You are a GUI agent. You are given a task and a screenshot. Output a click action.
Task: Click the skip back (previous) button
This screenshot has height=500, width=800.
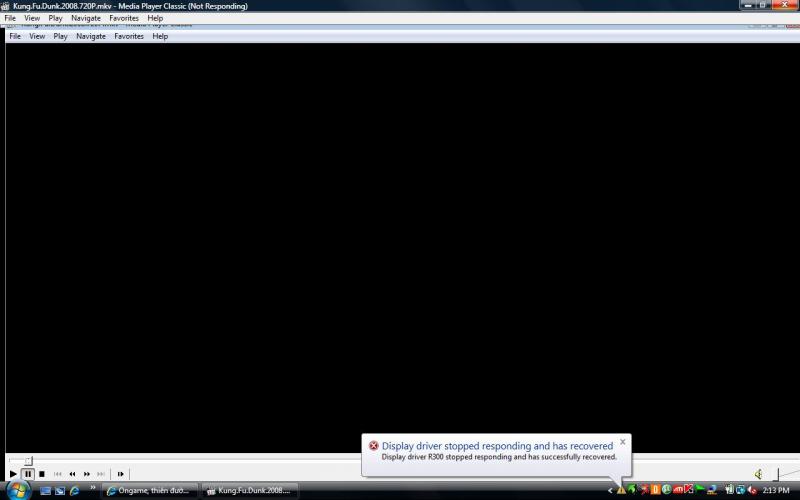coord(57,474)
